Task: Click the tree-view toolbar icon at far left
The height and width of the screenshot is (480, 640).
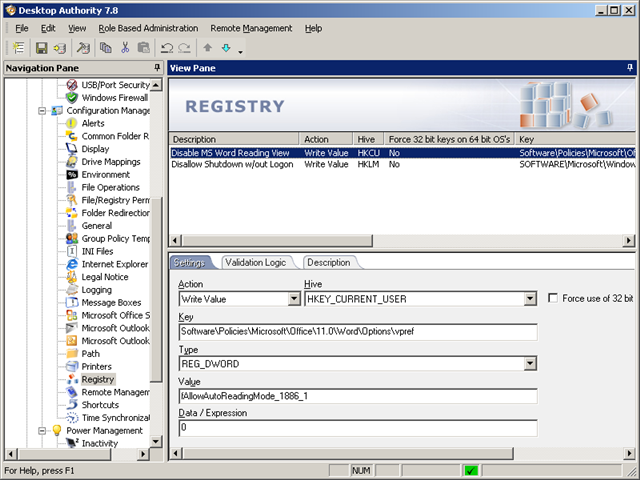Action: [x=18, y=48]
